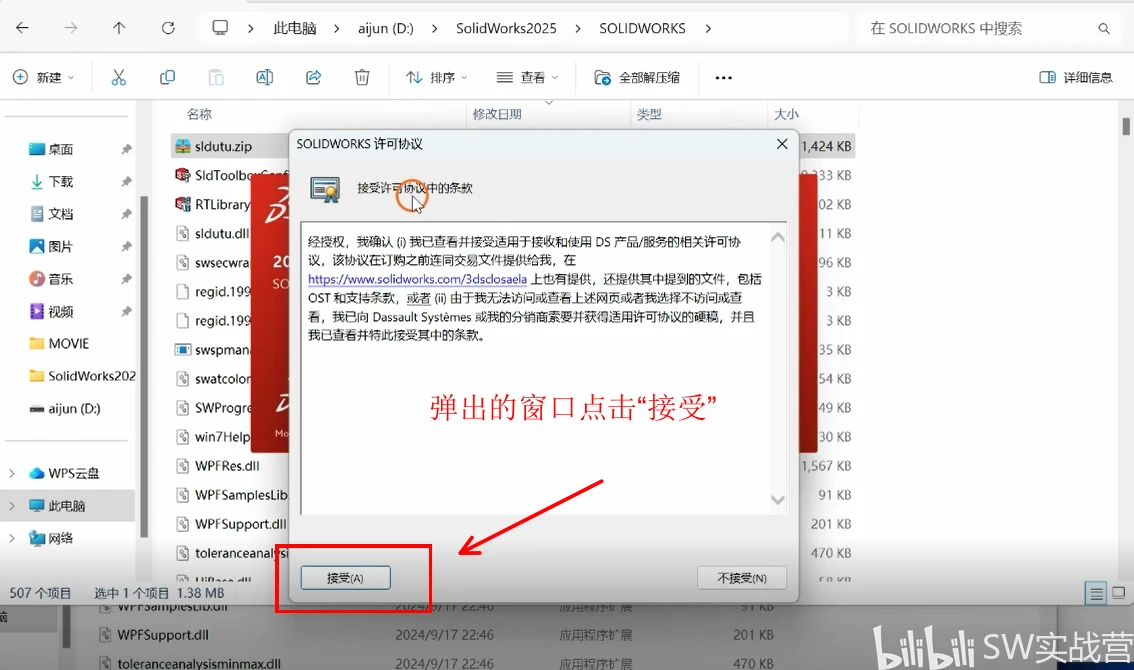Screen dimensions: 1134x670
Task: Toggle 详细信息 details pane
Action: pyautogui.click(x=1075, y=77)
